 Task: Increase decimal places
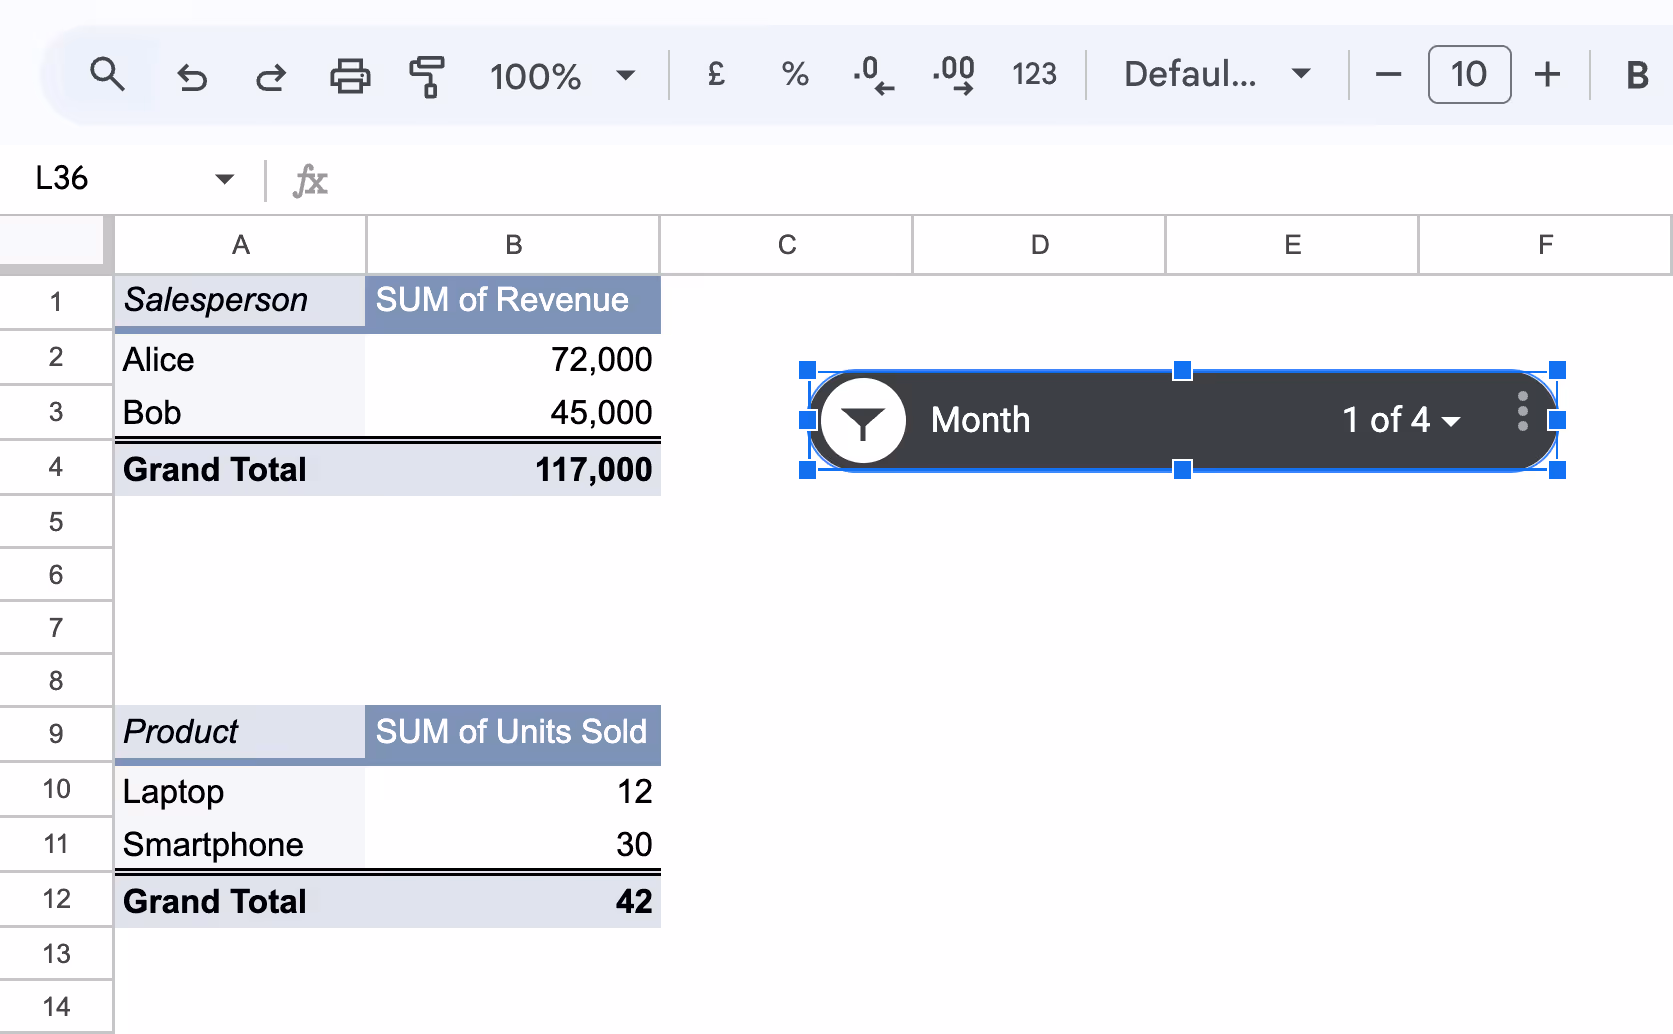coord(953,75)
